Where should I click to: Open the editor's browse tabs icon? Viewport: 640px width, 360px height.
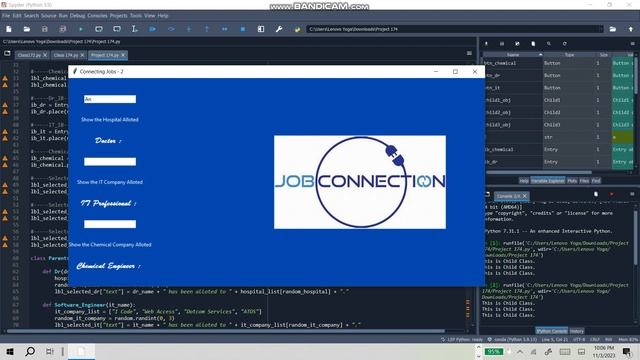(x=7, y=53)
